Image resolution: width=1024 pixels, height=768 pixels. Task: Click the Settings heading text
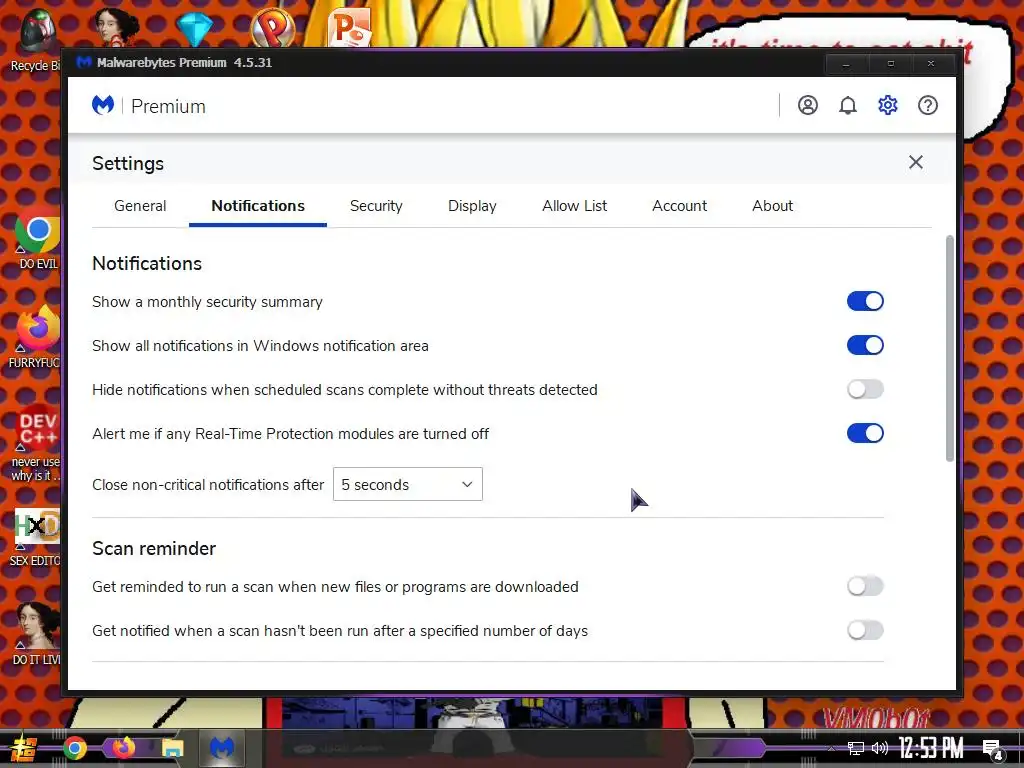128,163
